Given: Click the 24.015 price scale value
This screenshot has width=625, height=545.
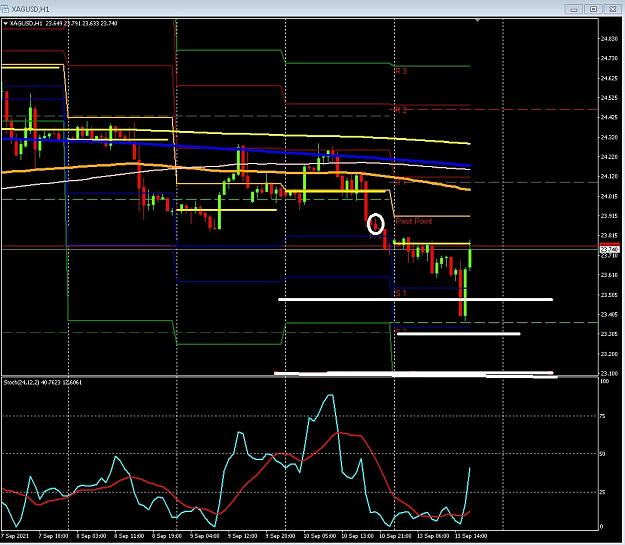Looking at the screenshot, I should pyautogui.click(x=609, y=196).
